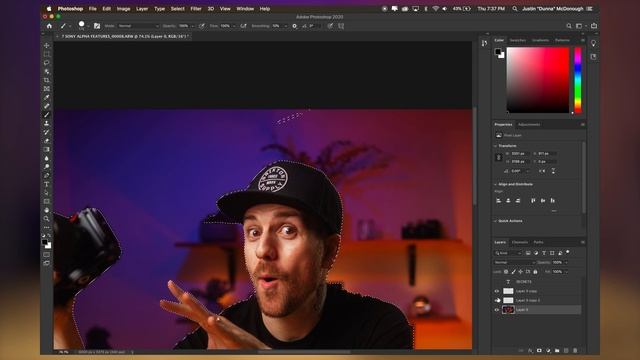640x360 pixels.
Task: Toggle Quick Mask mode in toolbar
Action: [47, 255]
